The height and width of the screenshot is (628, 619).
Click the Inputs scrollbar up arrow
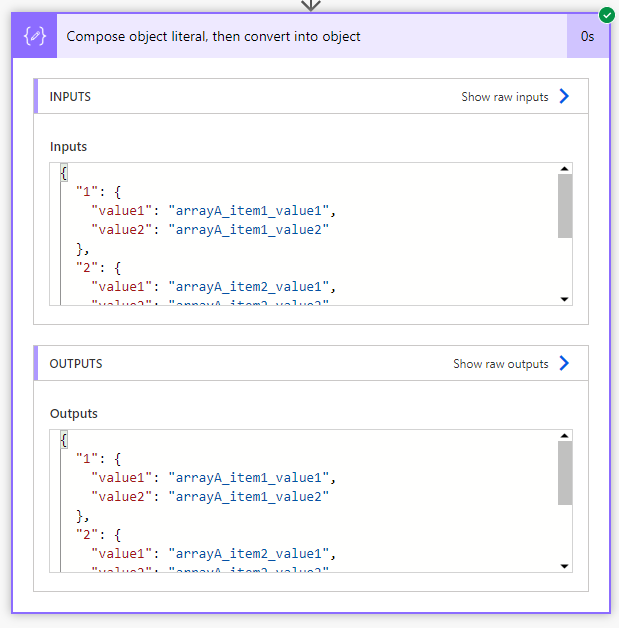point(565,169)
